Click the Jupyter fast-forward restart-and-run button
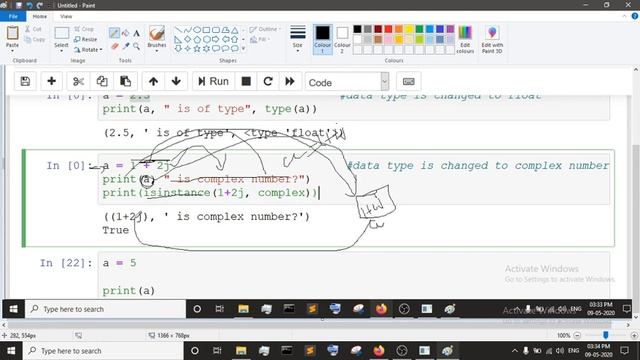This screenshot has height=360, width=640. [290, 81]
